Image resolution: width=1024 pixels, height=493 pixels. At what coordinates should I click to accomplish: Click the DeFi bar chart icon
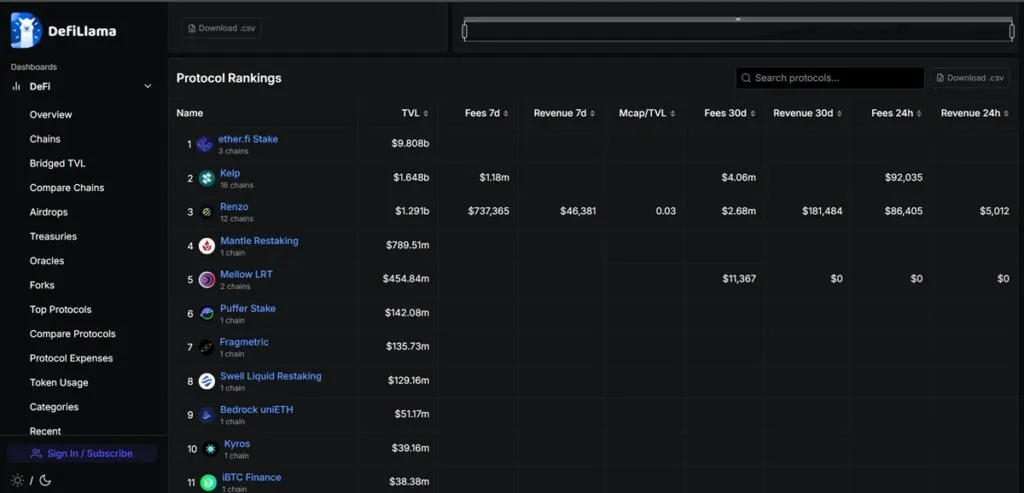click(x=16, y=86)
